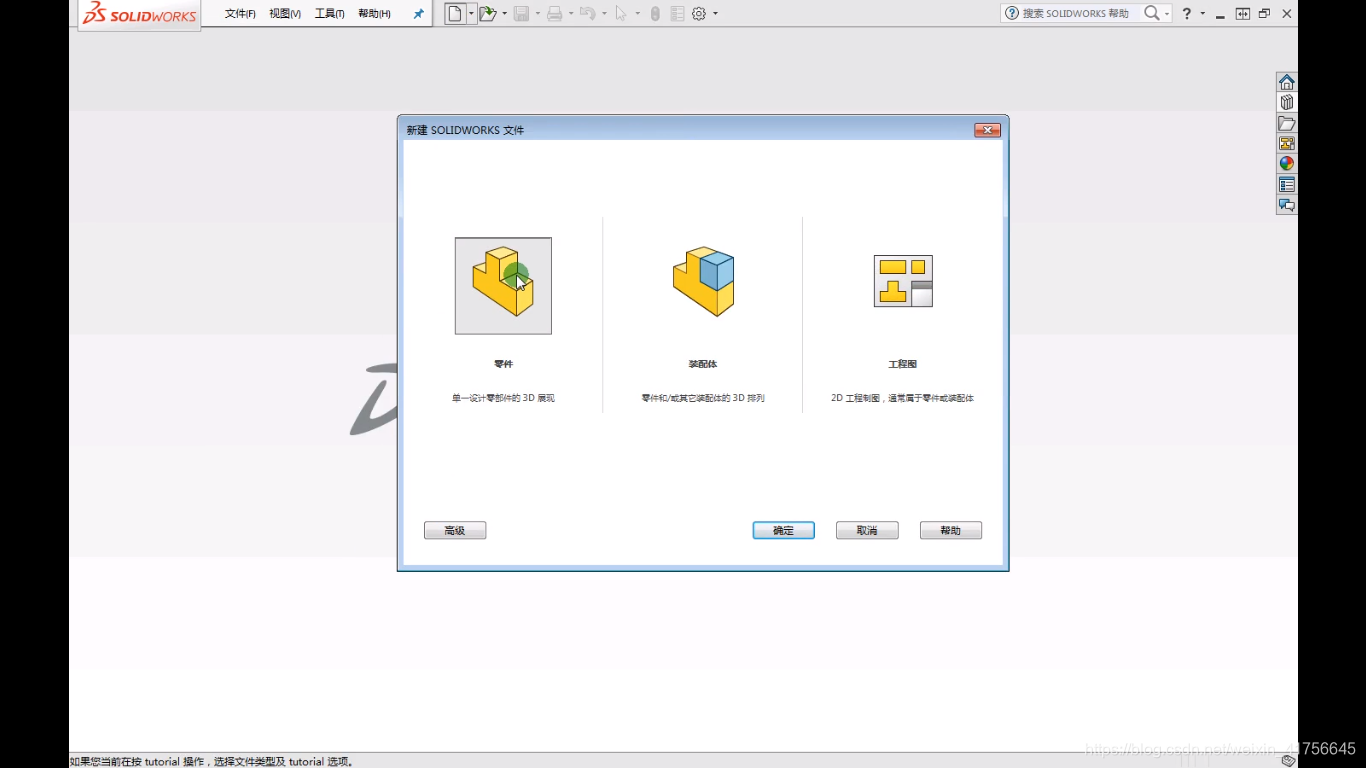
Task: Click the 帮助 button in dialog
Action: (x=950, y=531)
